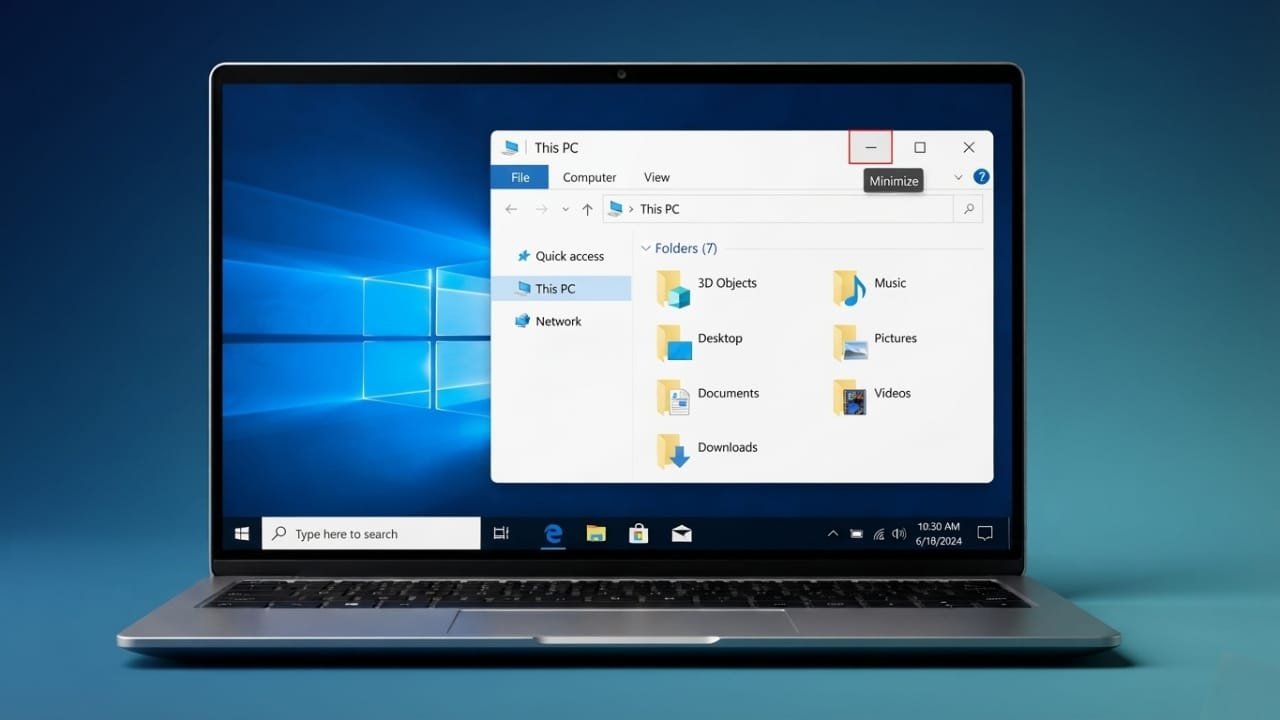This screenshot has height=720, width=1280.
Task: Open Microsoft Store from the taskbar
Action: pyautogui.click(x=638, y=533)
